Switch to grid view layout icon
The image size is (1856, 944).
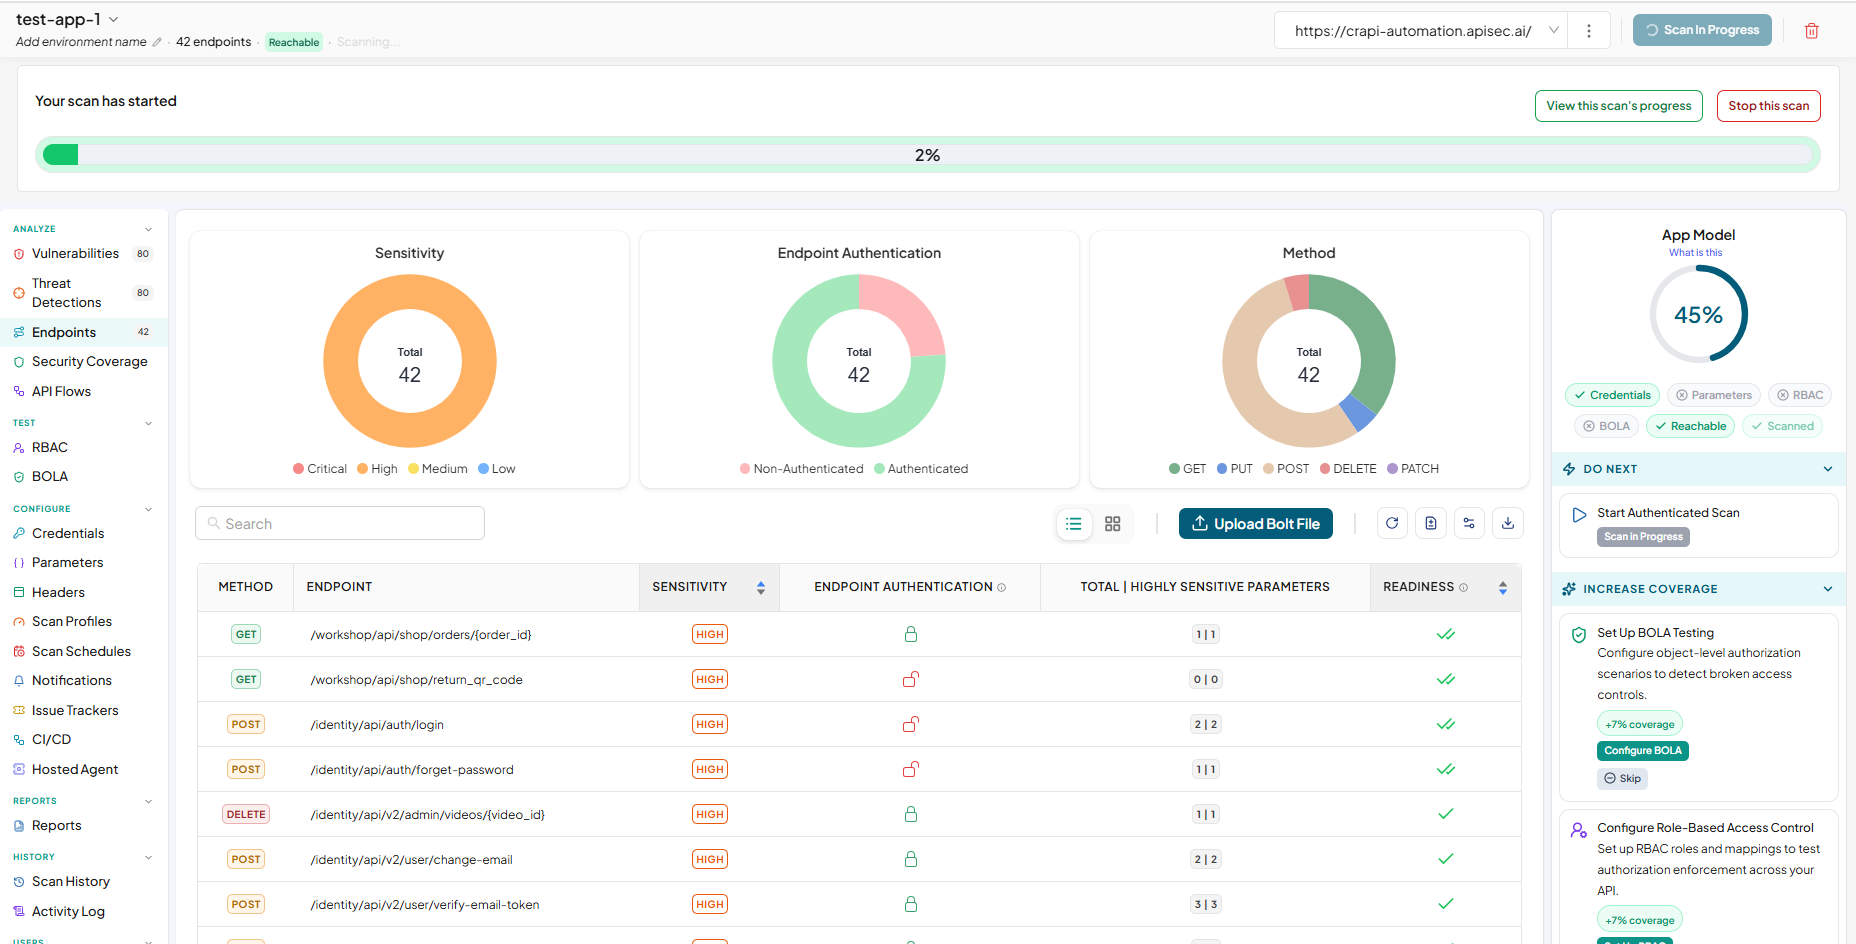pyautogui.click(x=1113, y=524)
